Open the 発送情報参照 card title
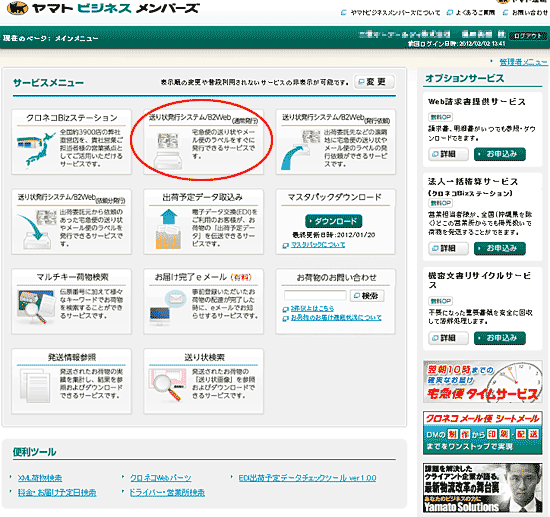The height and width of the screenshot is (517, 550). pos(72,357)
